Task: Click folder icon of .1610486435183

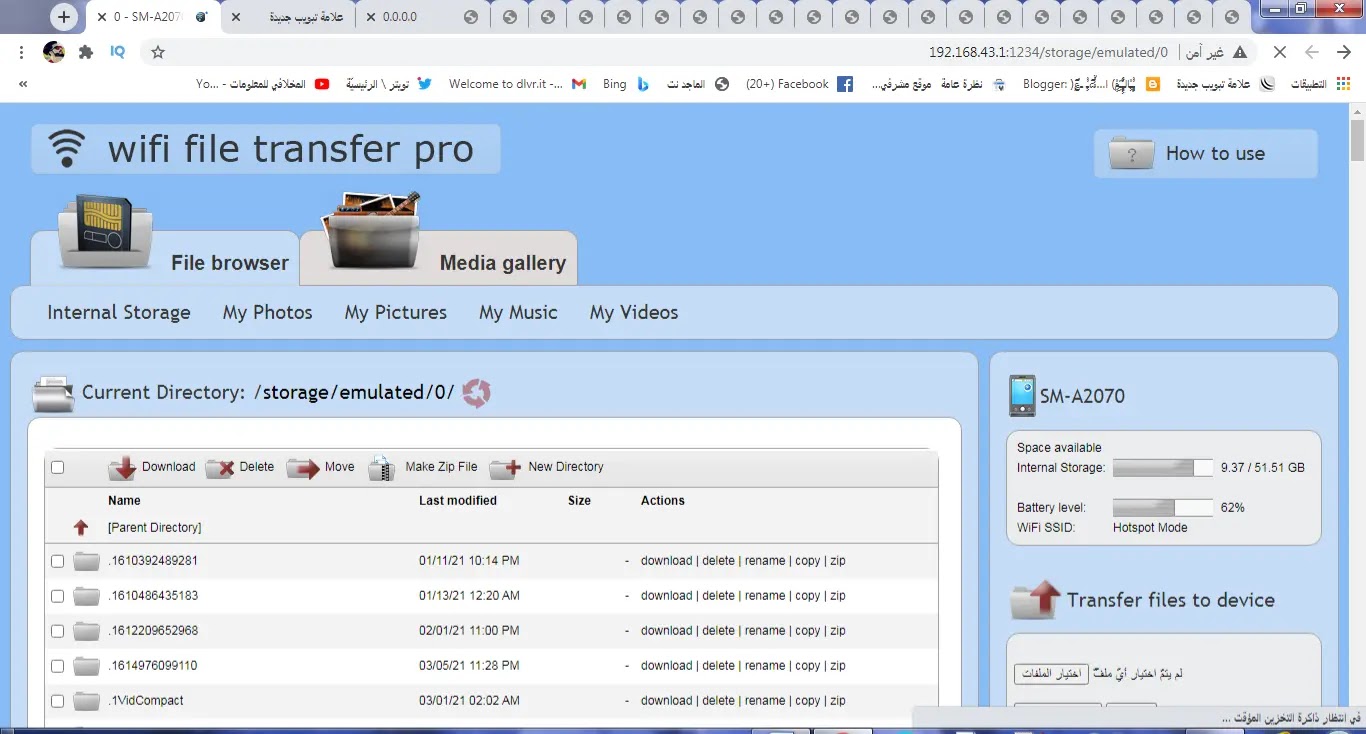Action: pos(87,596)
